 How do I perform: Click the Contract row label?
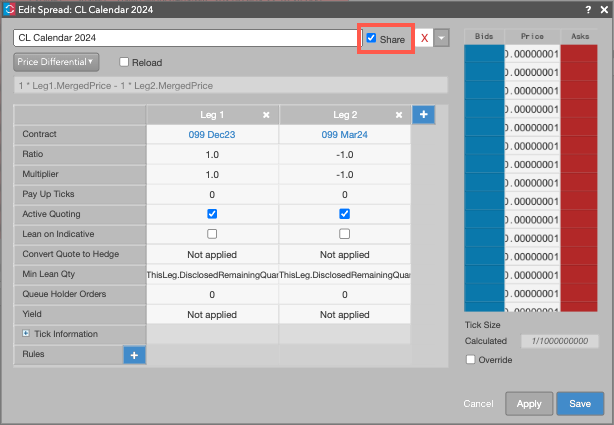pos(39,134)
